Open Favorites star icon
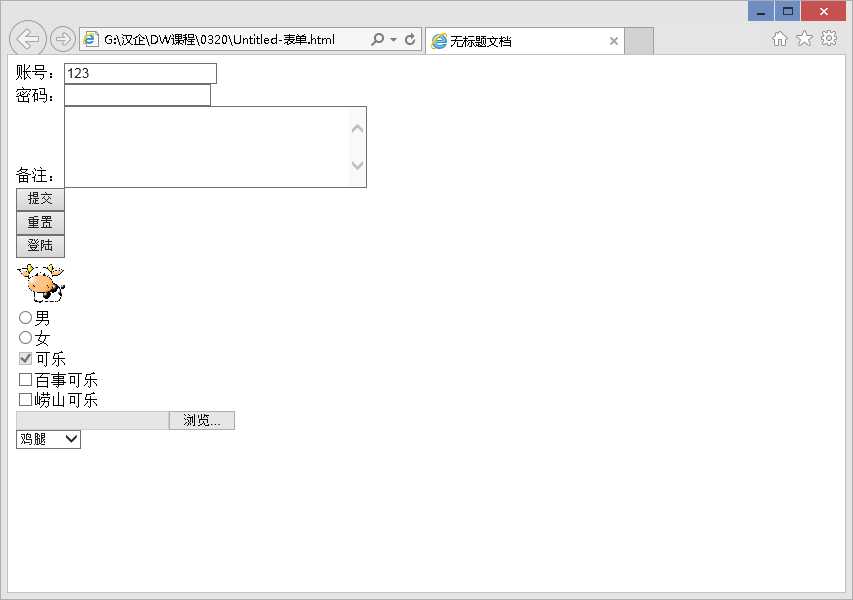 [804, 39]
